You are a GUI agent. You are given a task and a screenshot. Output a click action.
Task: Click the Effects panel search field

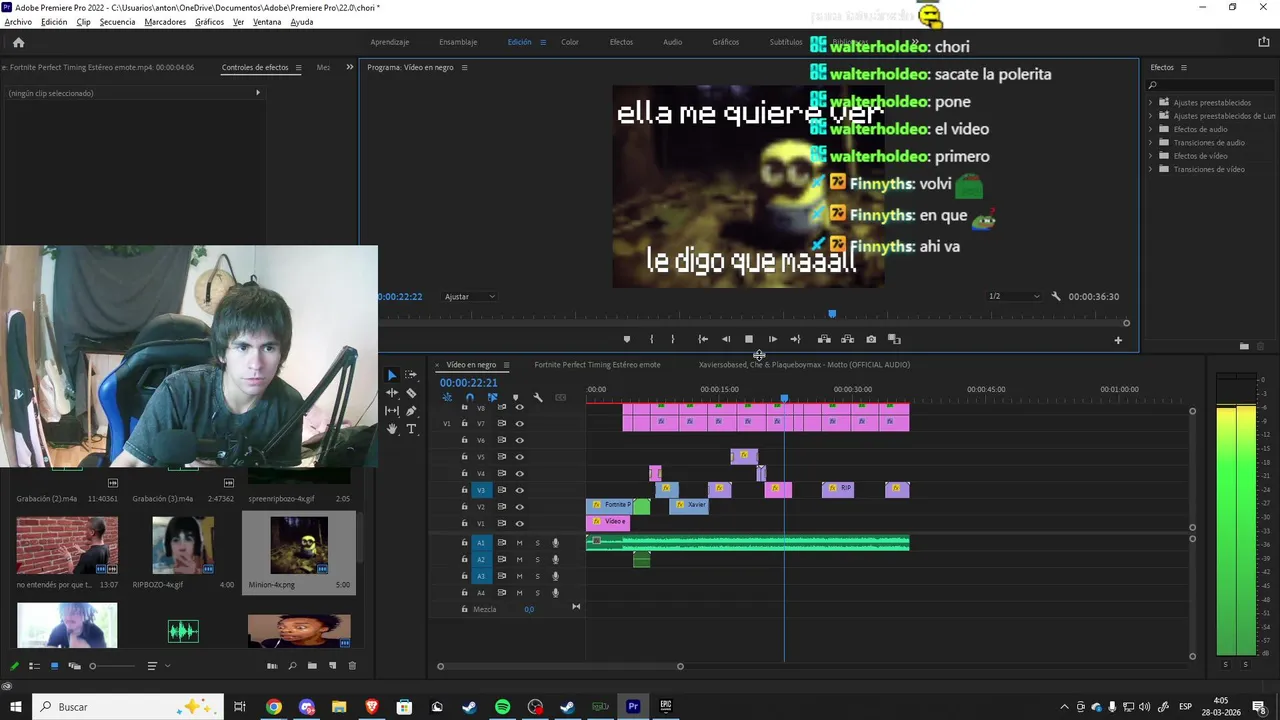coord(1212,85)
